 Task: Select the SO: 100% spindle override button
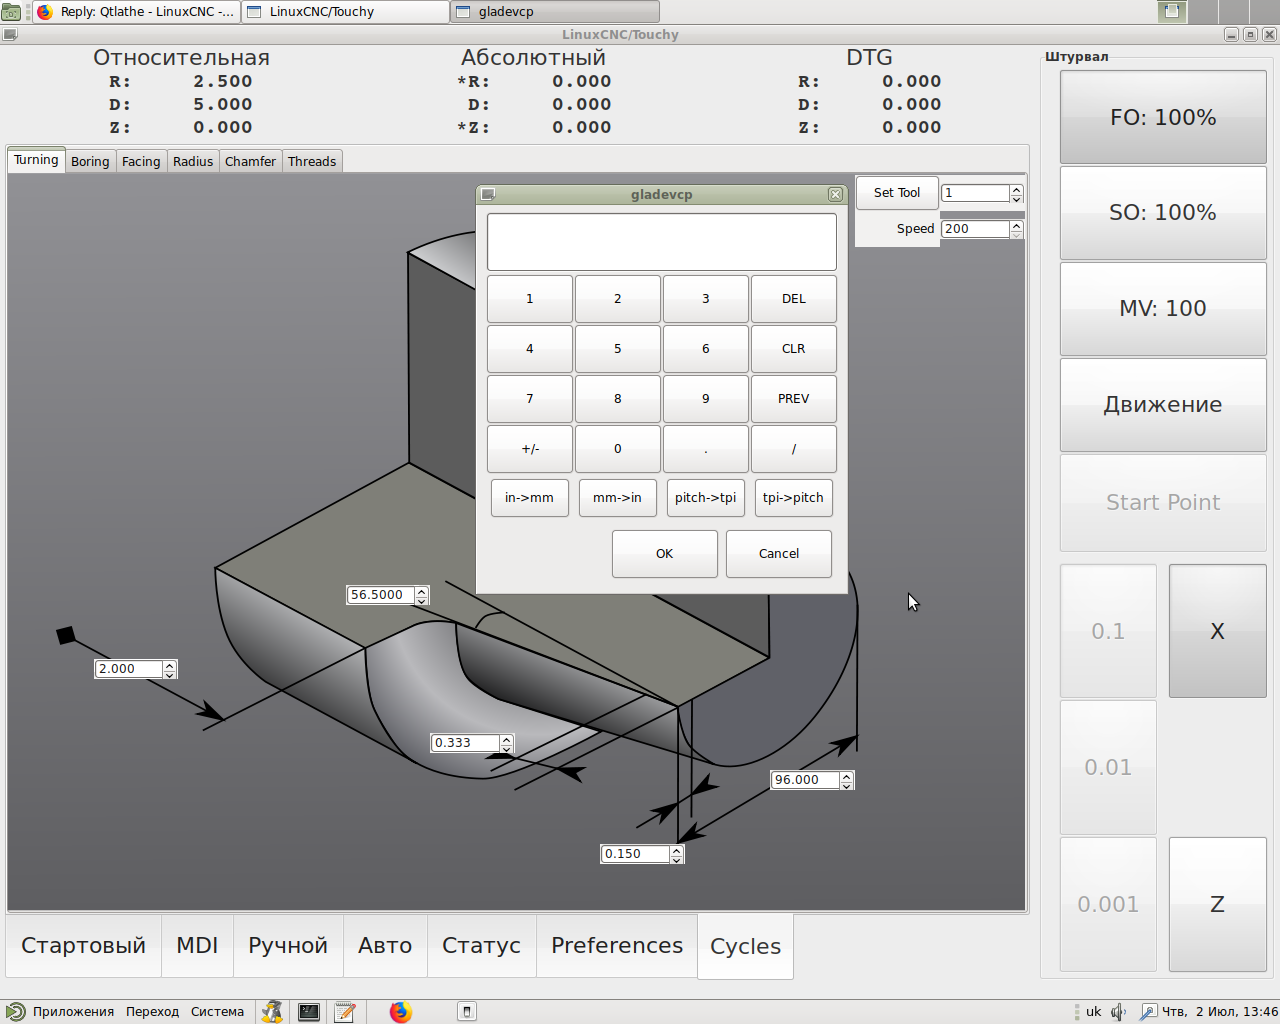[1163, 213]
